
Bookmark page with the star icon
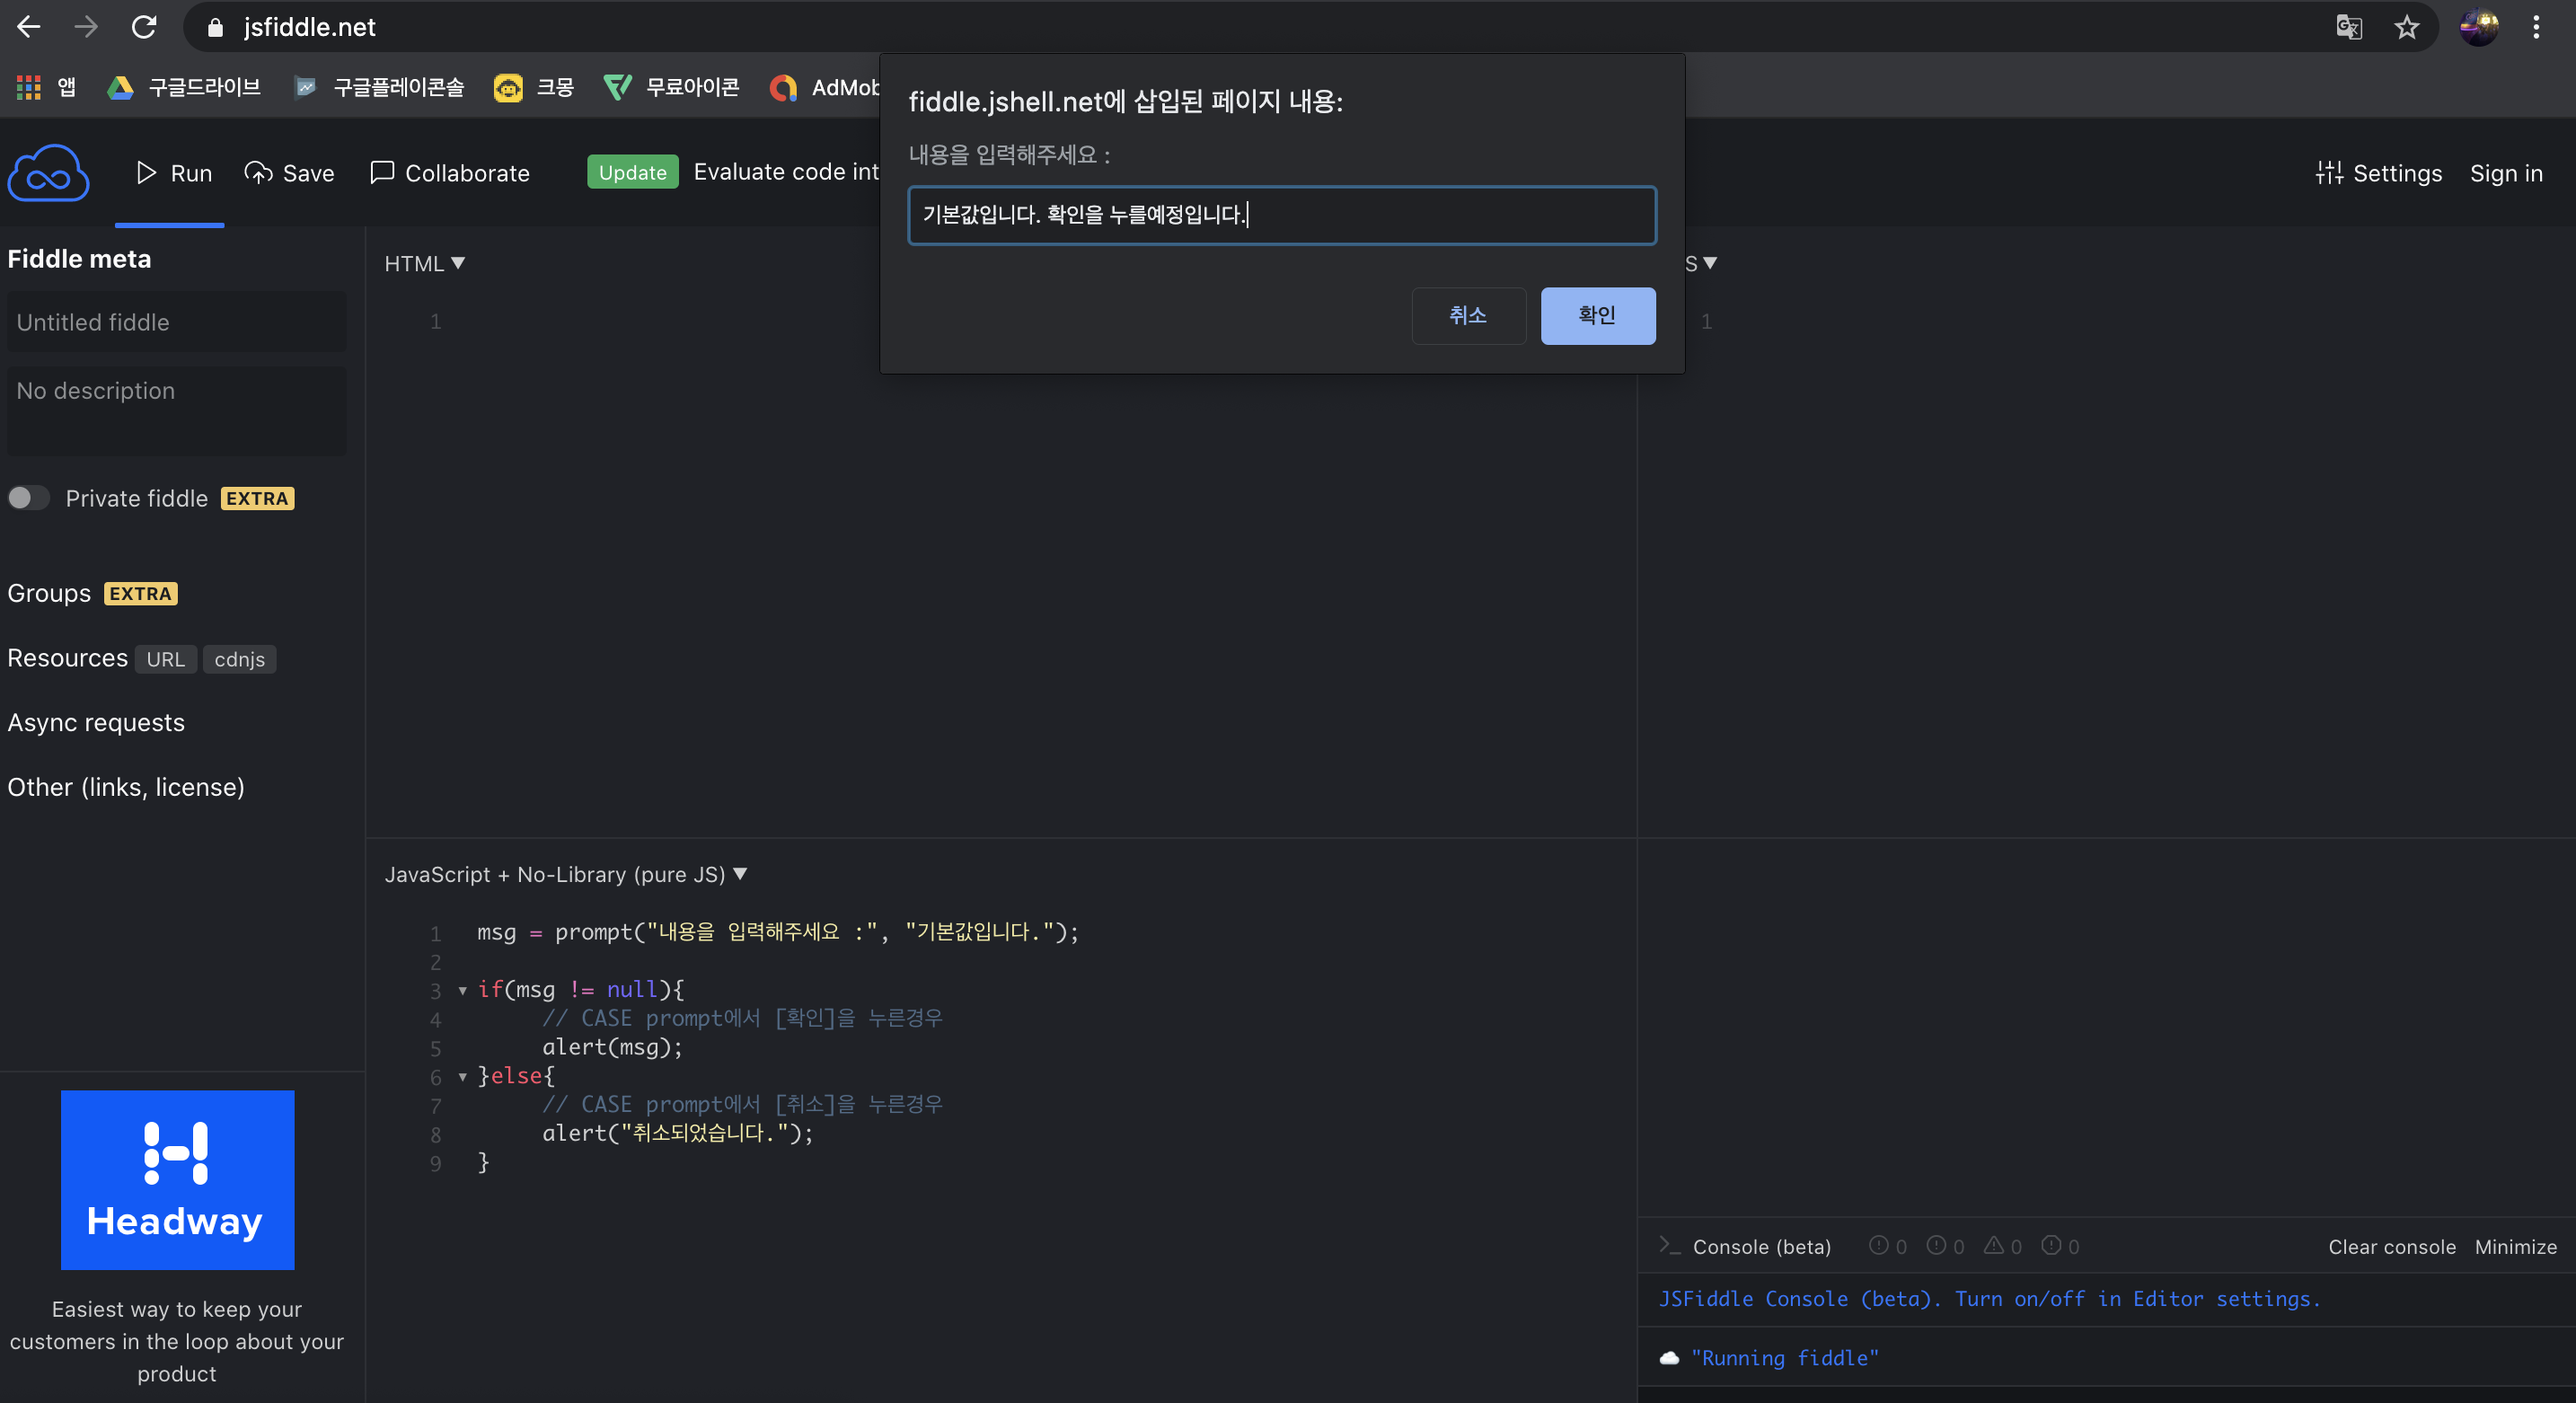[2406, 27]
